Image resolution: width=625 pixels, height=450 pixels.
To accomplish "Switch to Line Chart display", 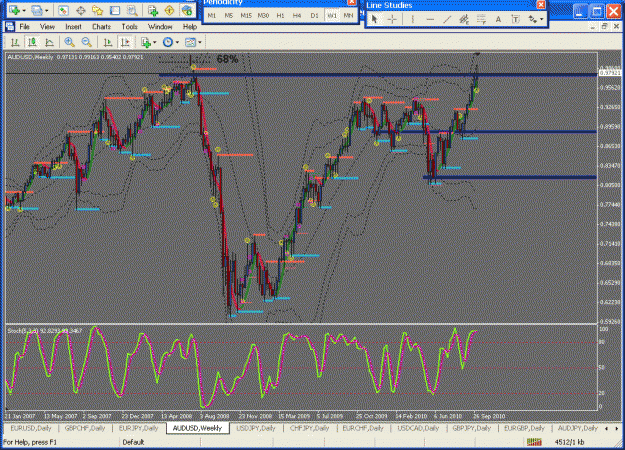I will [49, 42].
